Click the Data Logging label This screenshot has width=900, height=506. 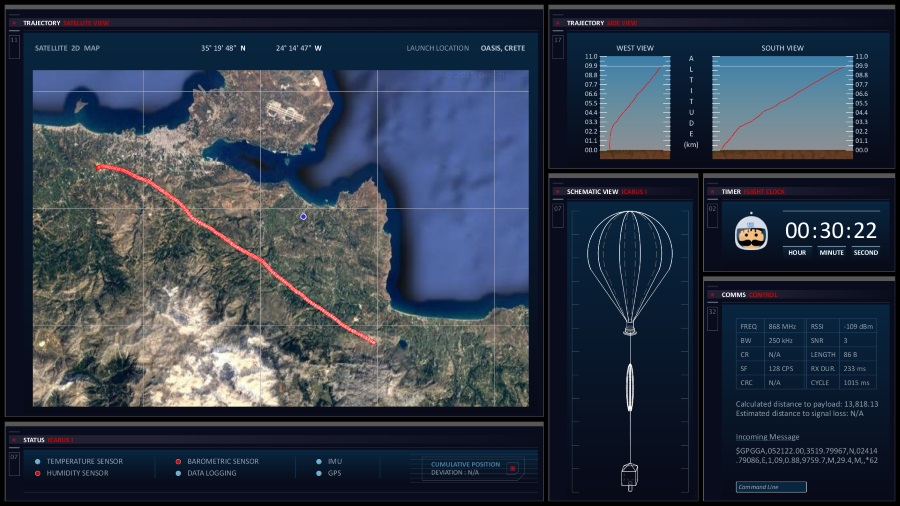point(212,473)
